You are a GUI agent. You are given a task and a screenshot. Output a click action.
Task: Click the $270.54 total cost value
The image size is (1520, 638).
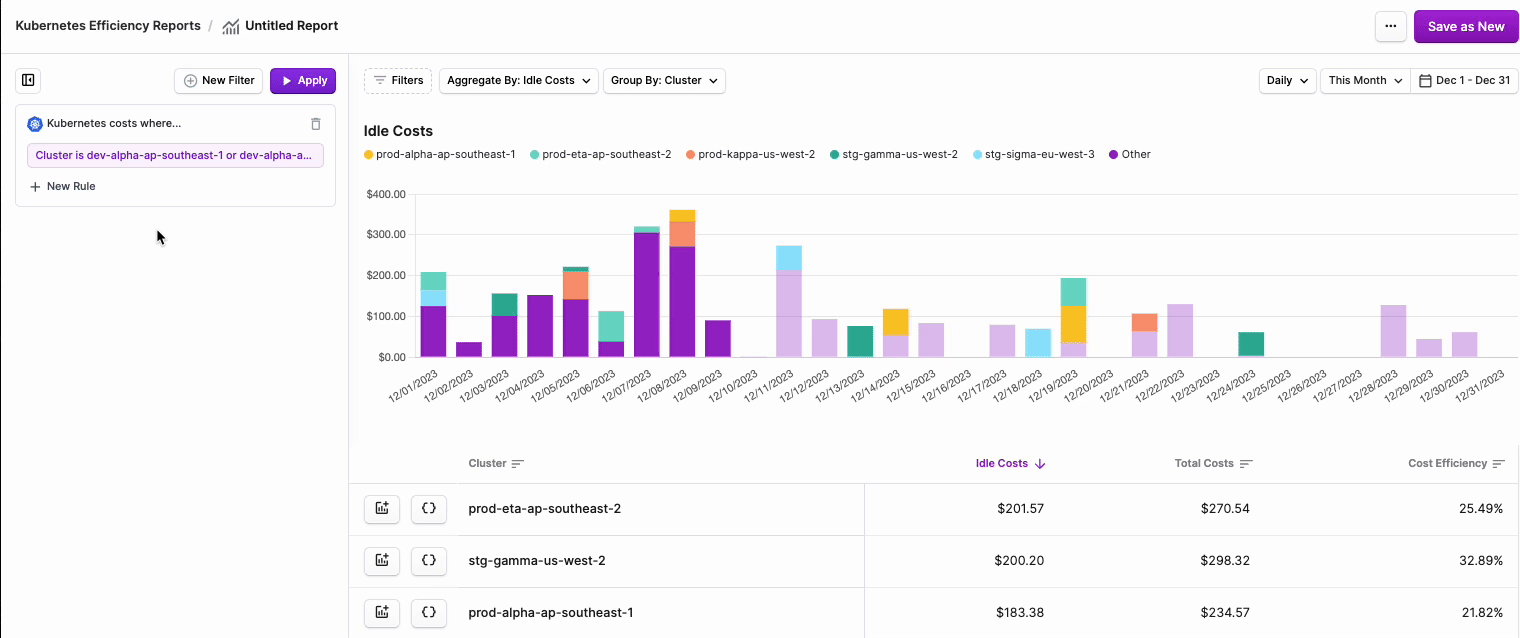[1225, 508]
